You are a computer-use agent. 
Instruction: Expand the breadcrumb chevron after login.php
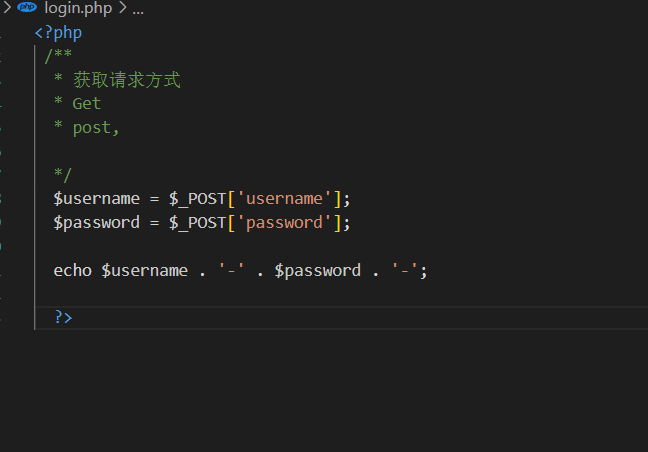[122, 8]
